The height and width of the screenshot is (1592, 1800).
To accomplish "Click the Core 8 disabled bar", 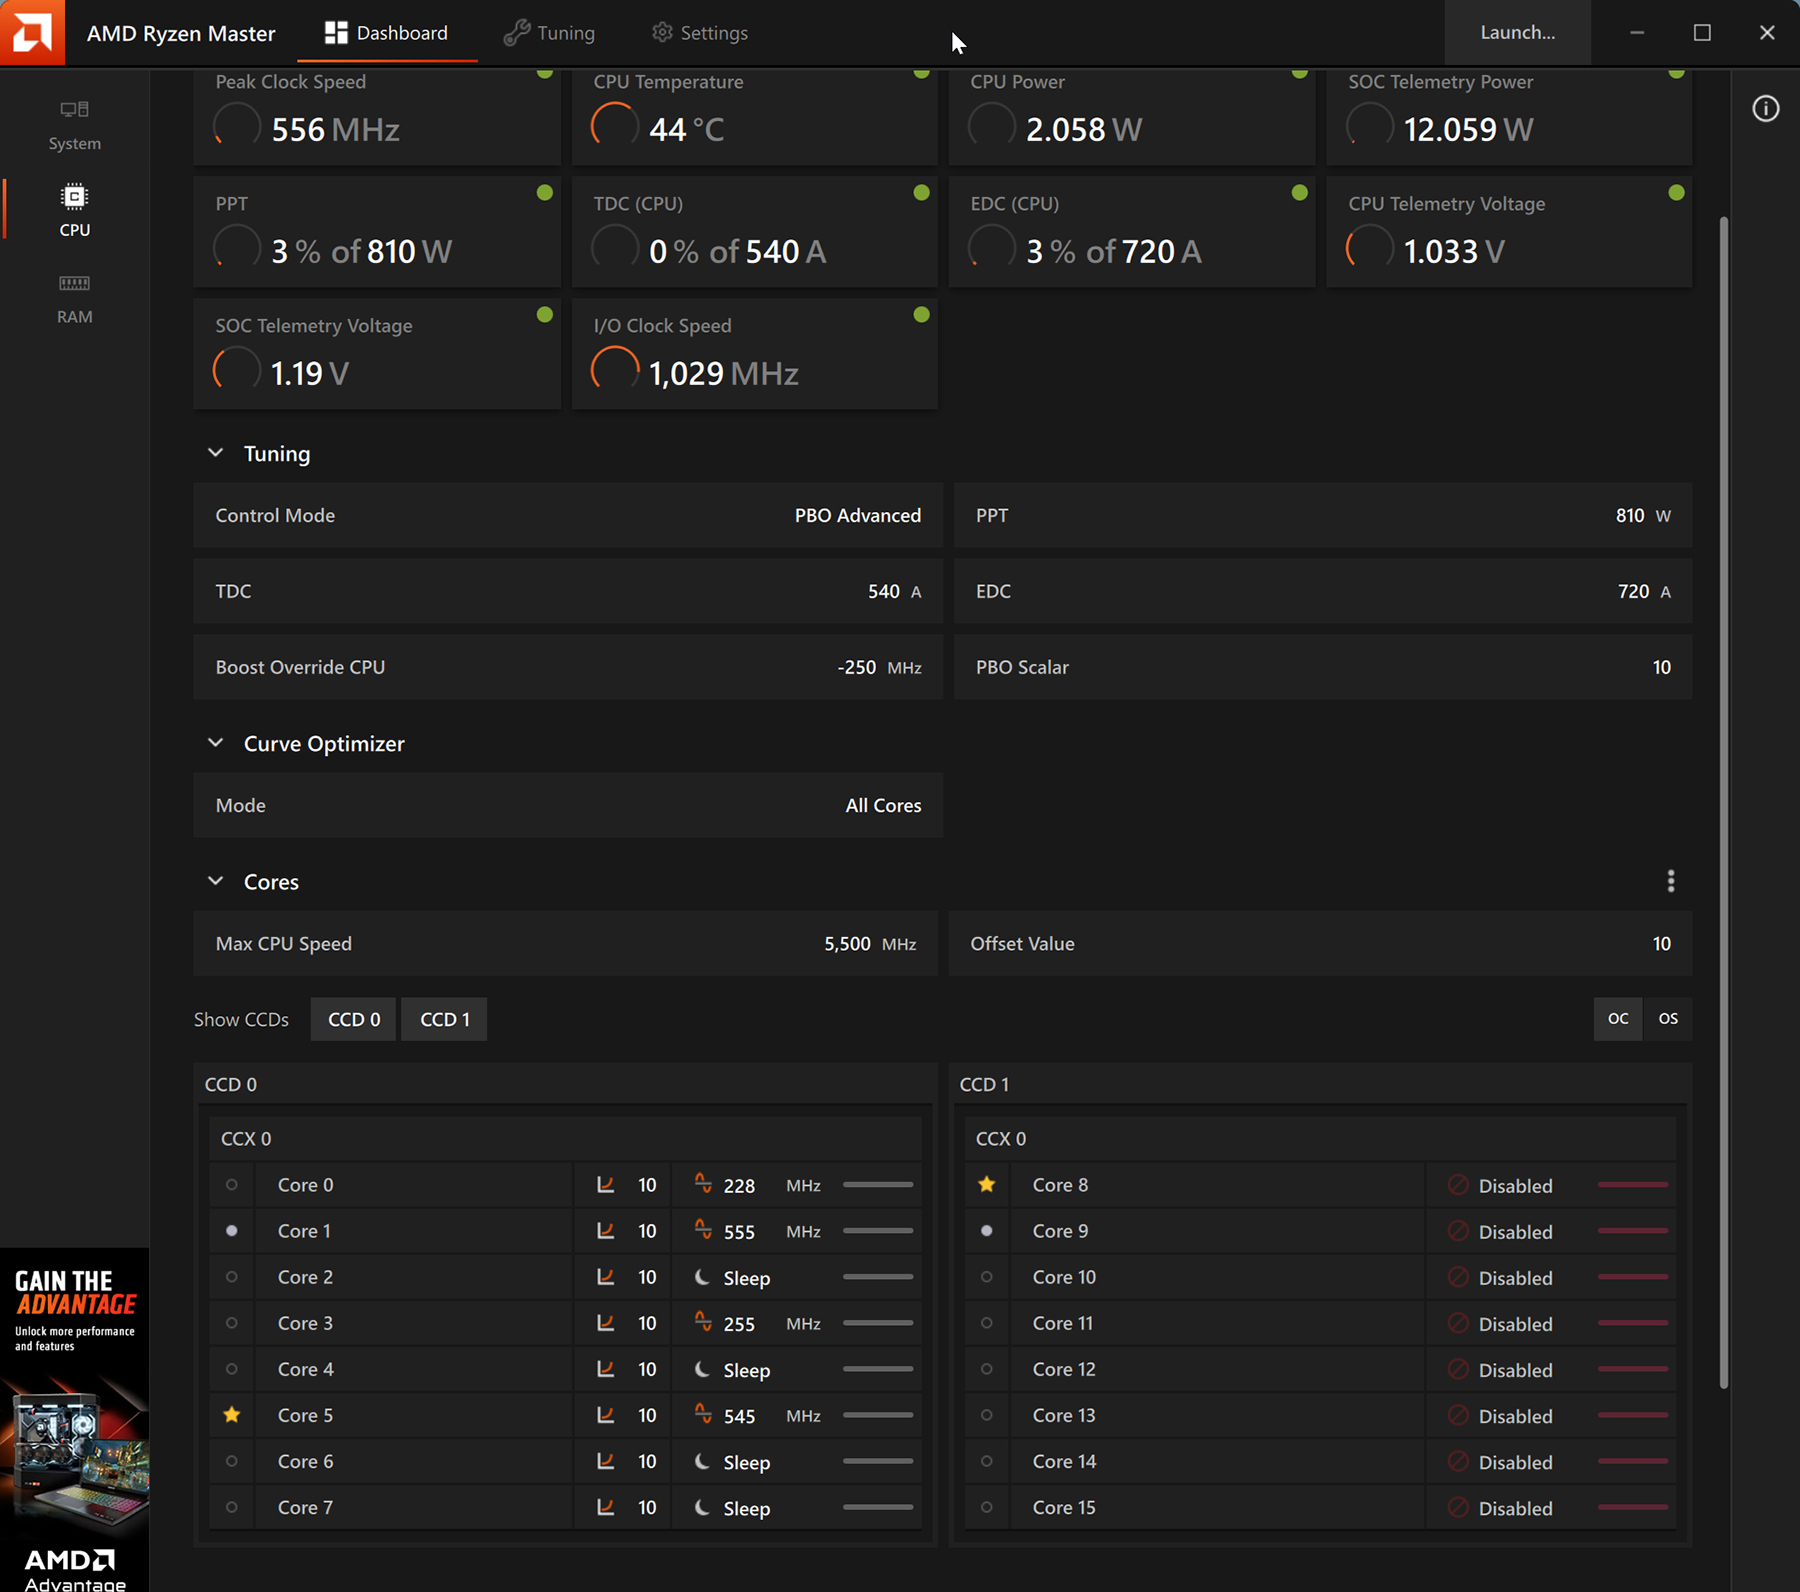I will [x=1633, y=1185].
